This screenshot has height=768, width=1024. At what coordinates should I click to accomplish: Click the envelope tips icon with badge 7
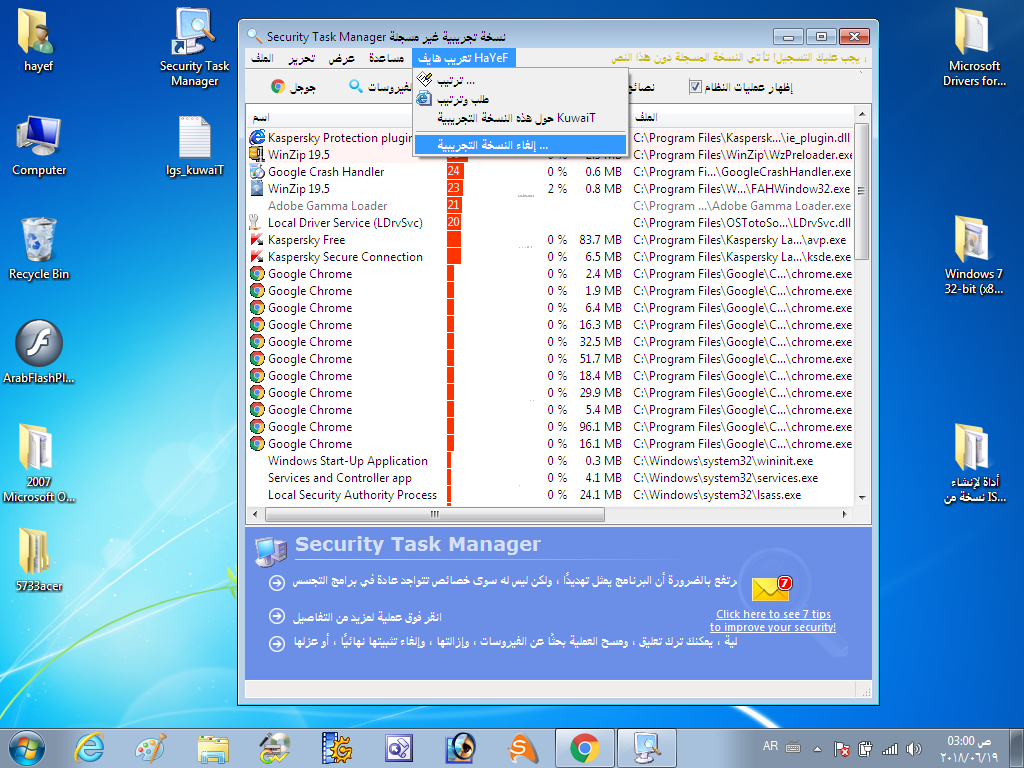pyautogui.click(x=771, y=589)
